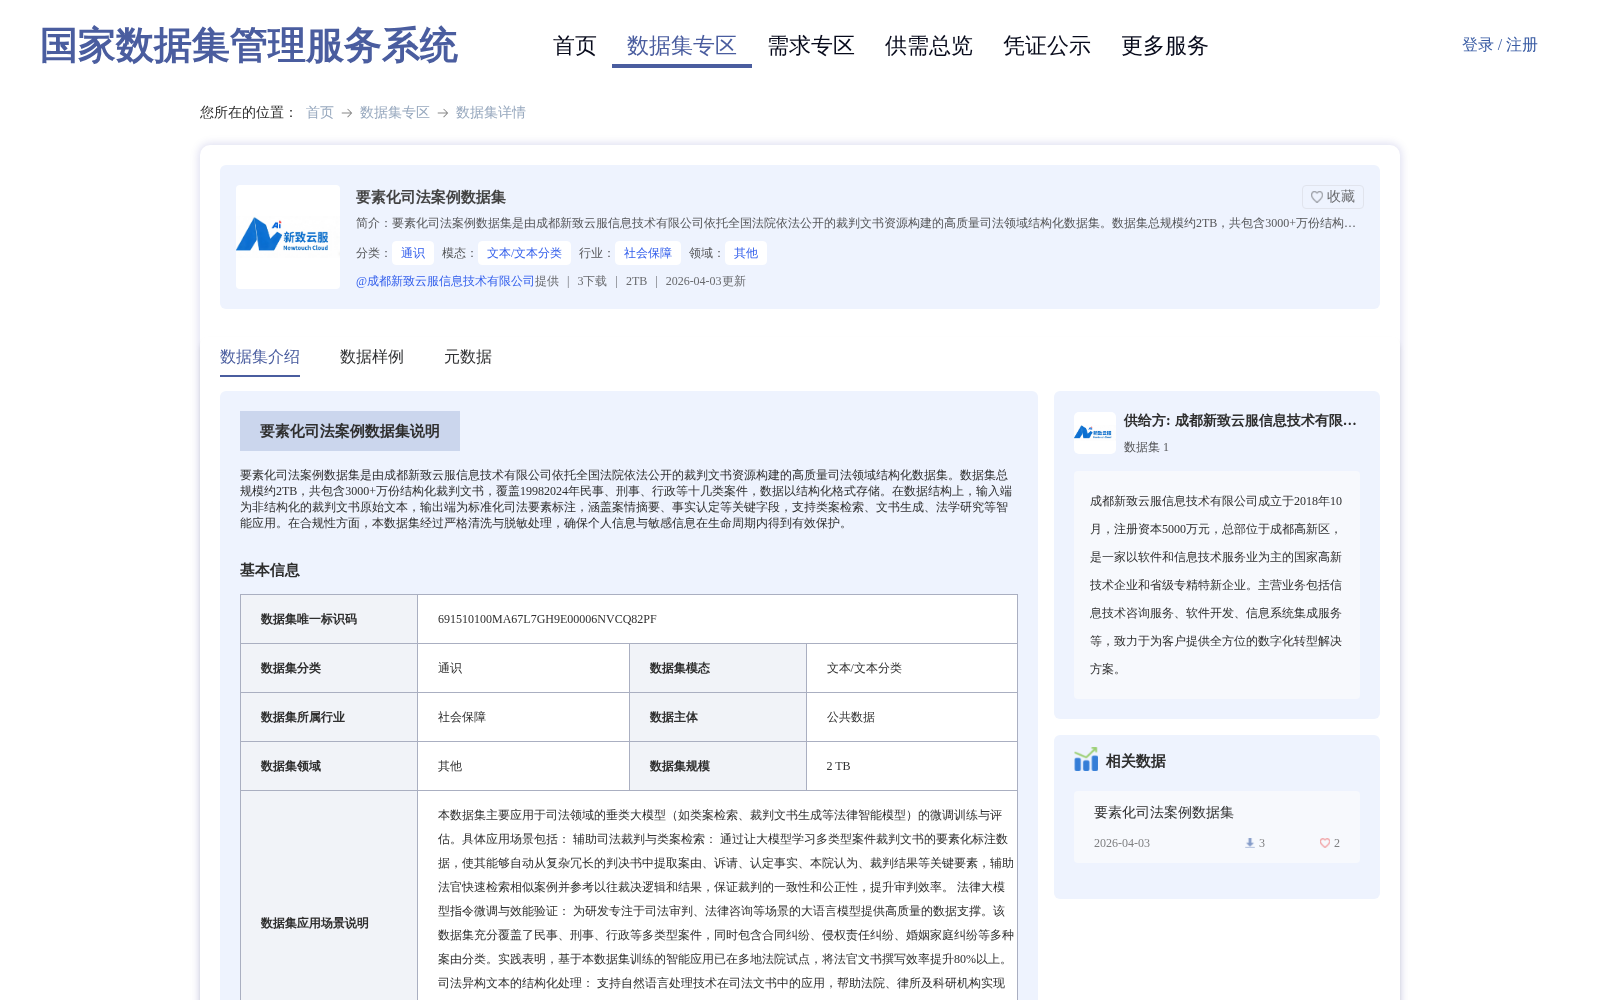The height and width of the screenshot is (1000, 1600).
Task: Go to 需求专区 in top navigation
Action: pos(811,46)
